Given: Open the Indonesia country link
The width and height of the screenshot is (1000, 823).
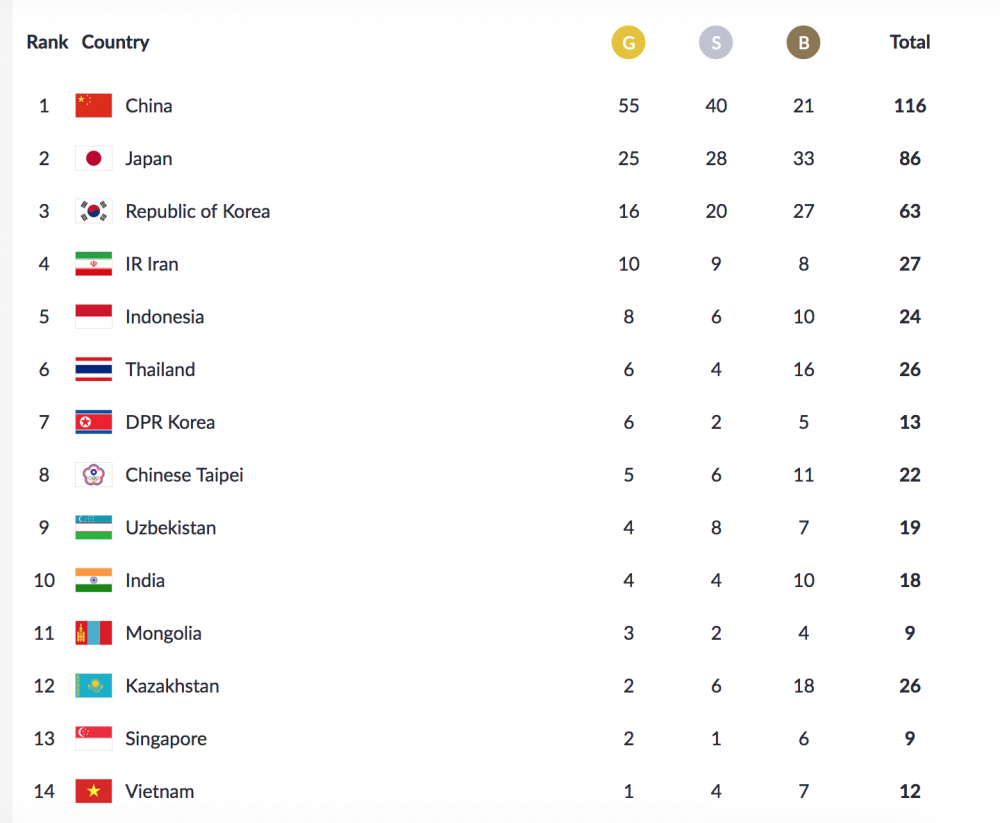Looking at the screenshot, I should click(164, 317).
